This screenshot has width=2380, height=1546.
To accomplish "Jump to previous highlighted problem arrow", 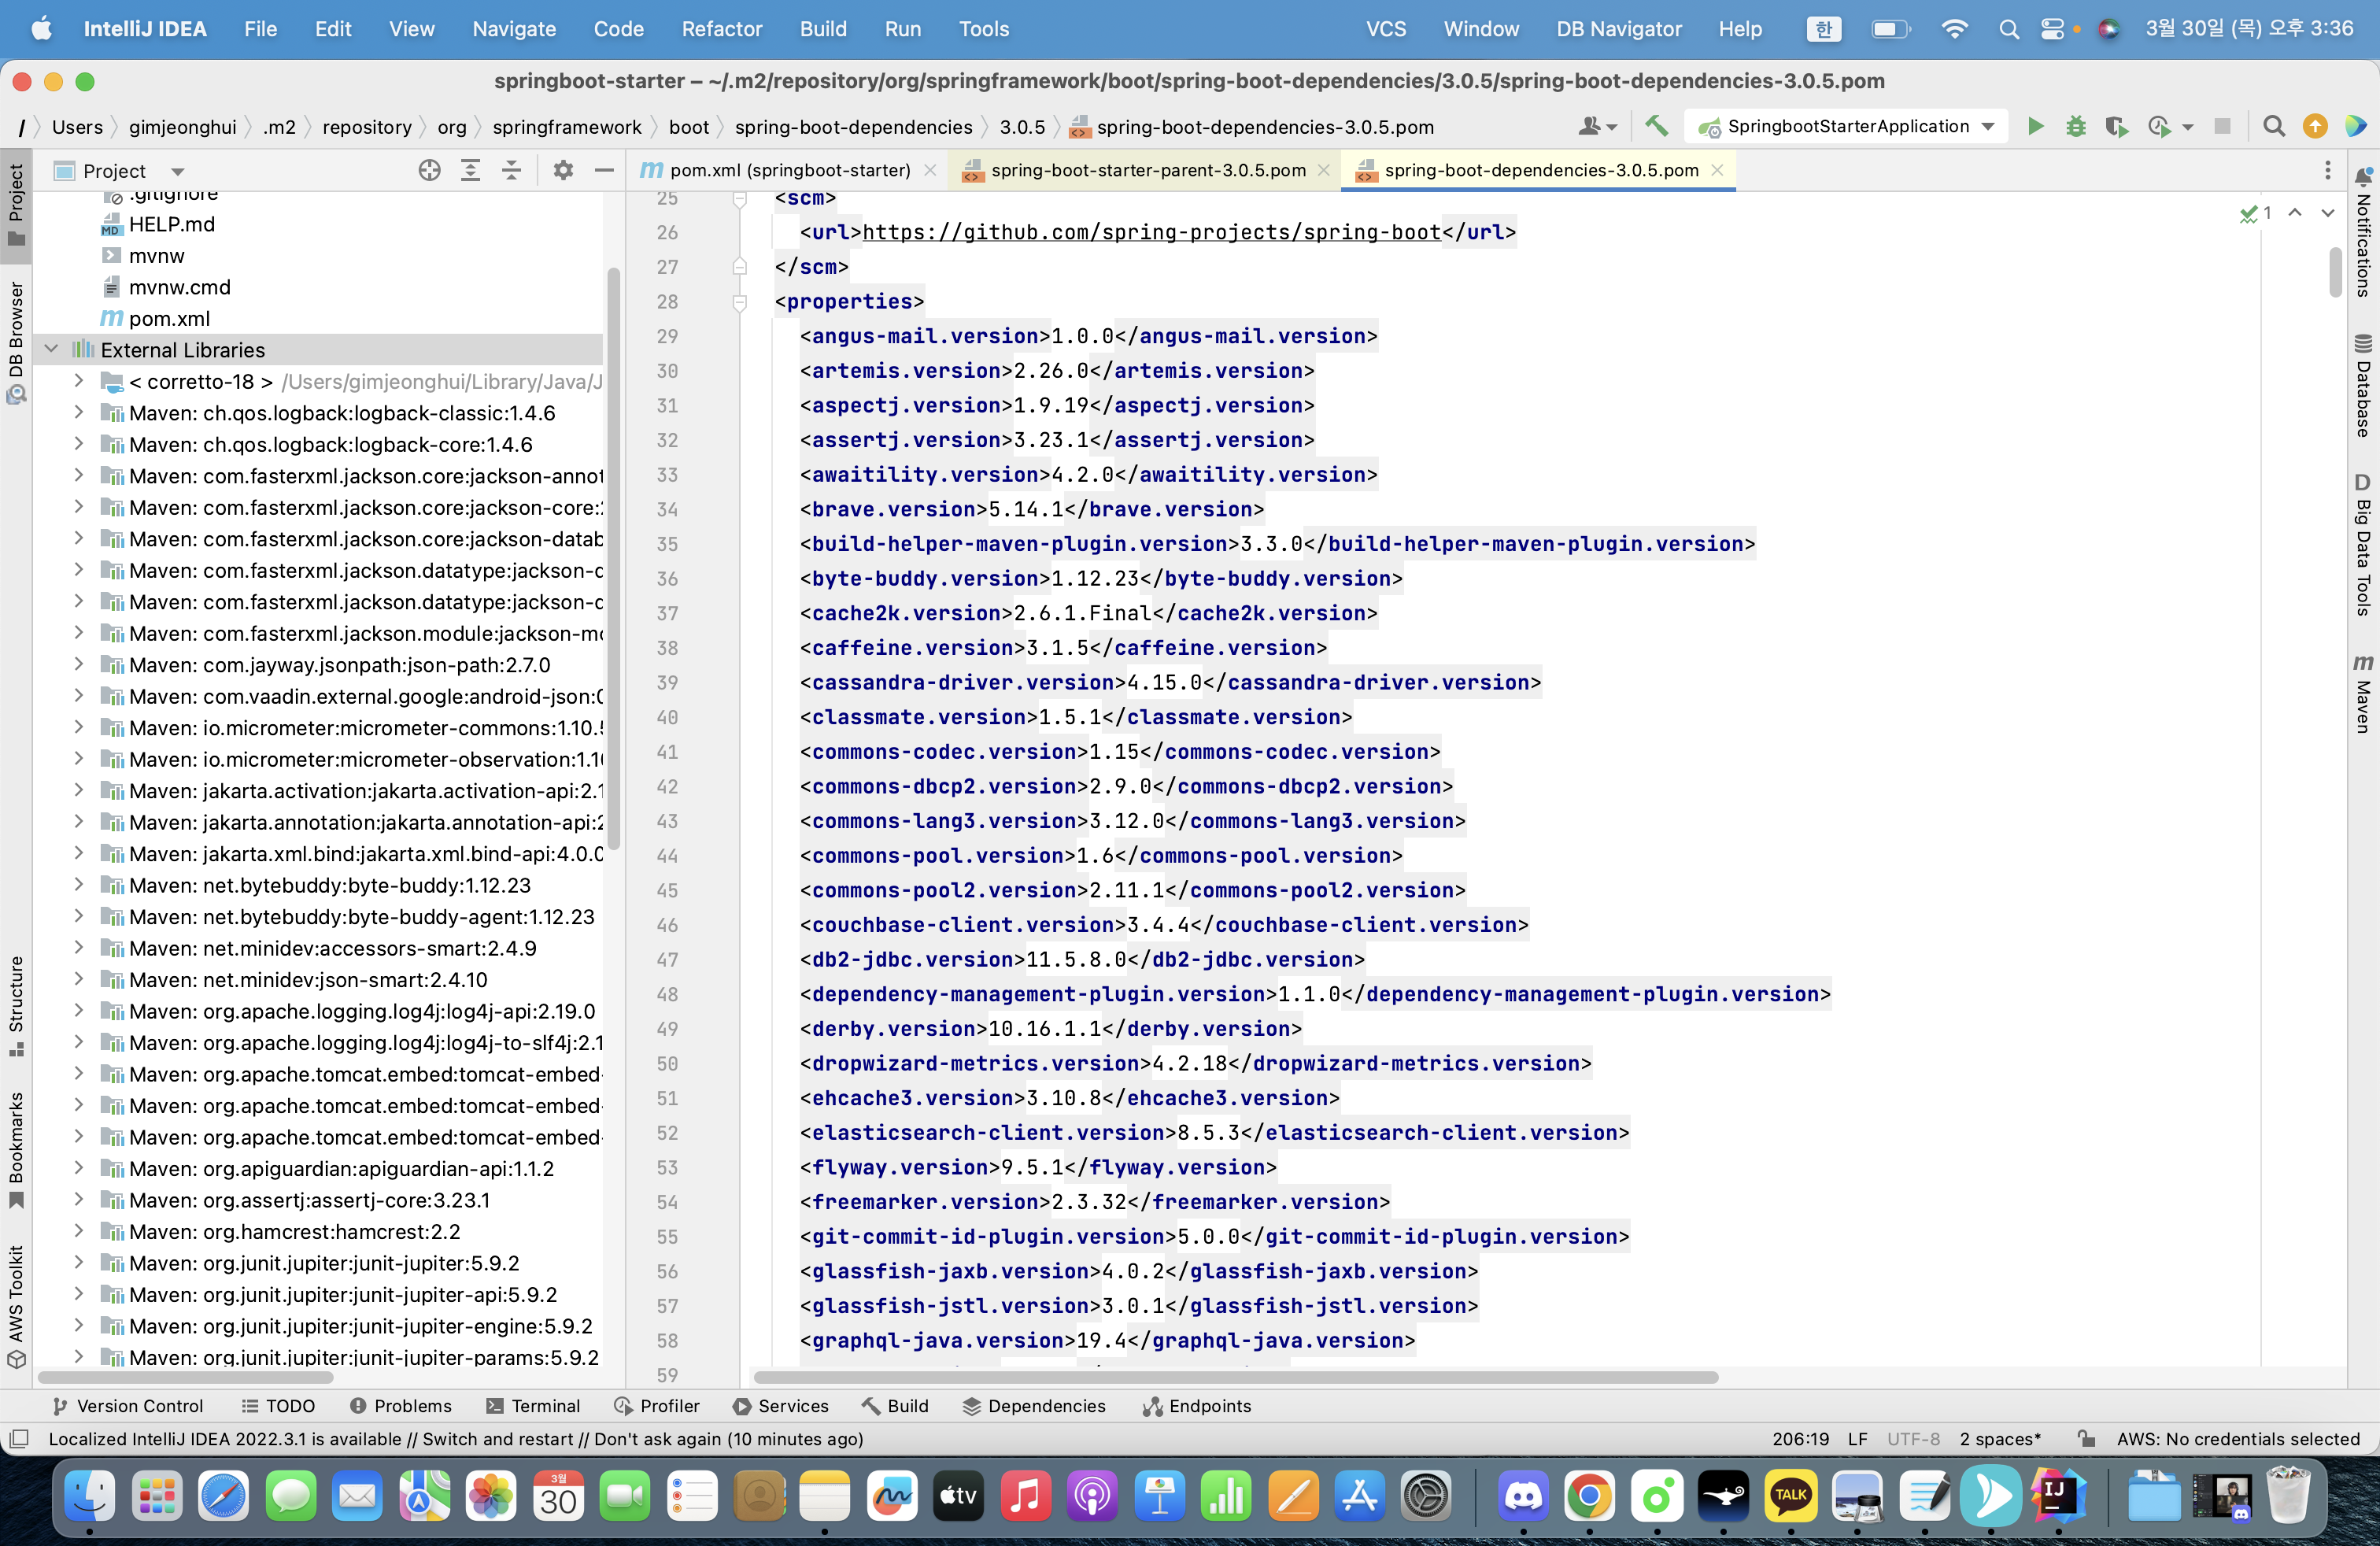I will [x=2295, y=213].
